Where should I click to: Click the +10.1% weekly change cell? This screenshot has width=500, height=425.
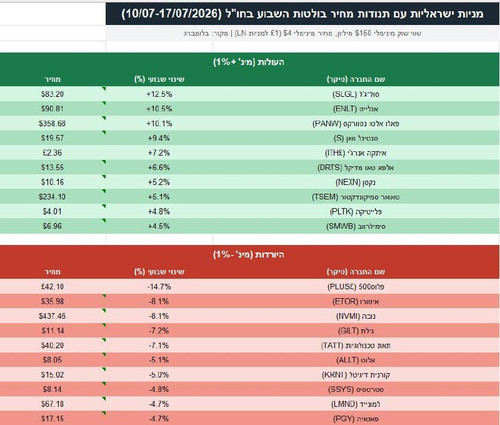coord(159,123)
